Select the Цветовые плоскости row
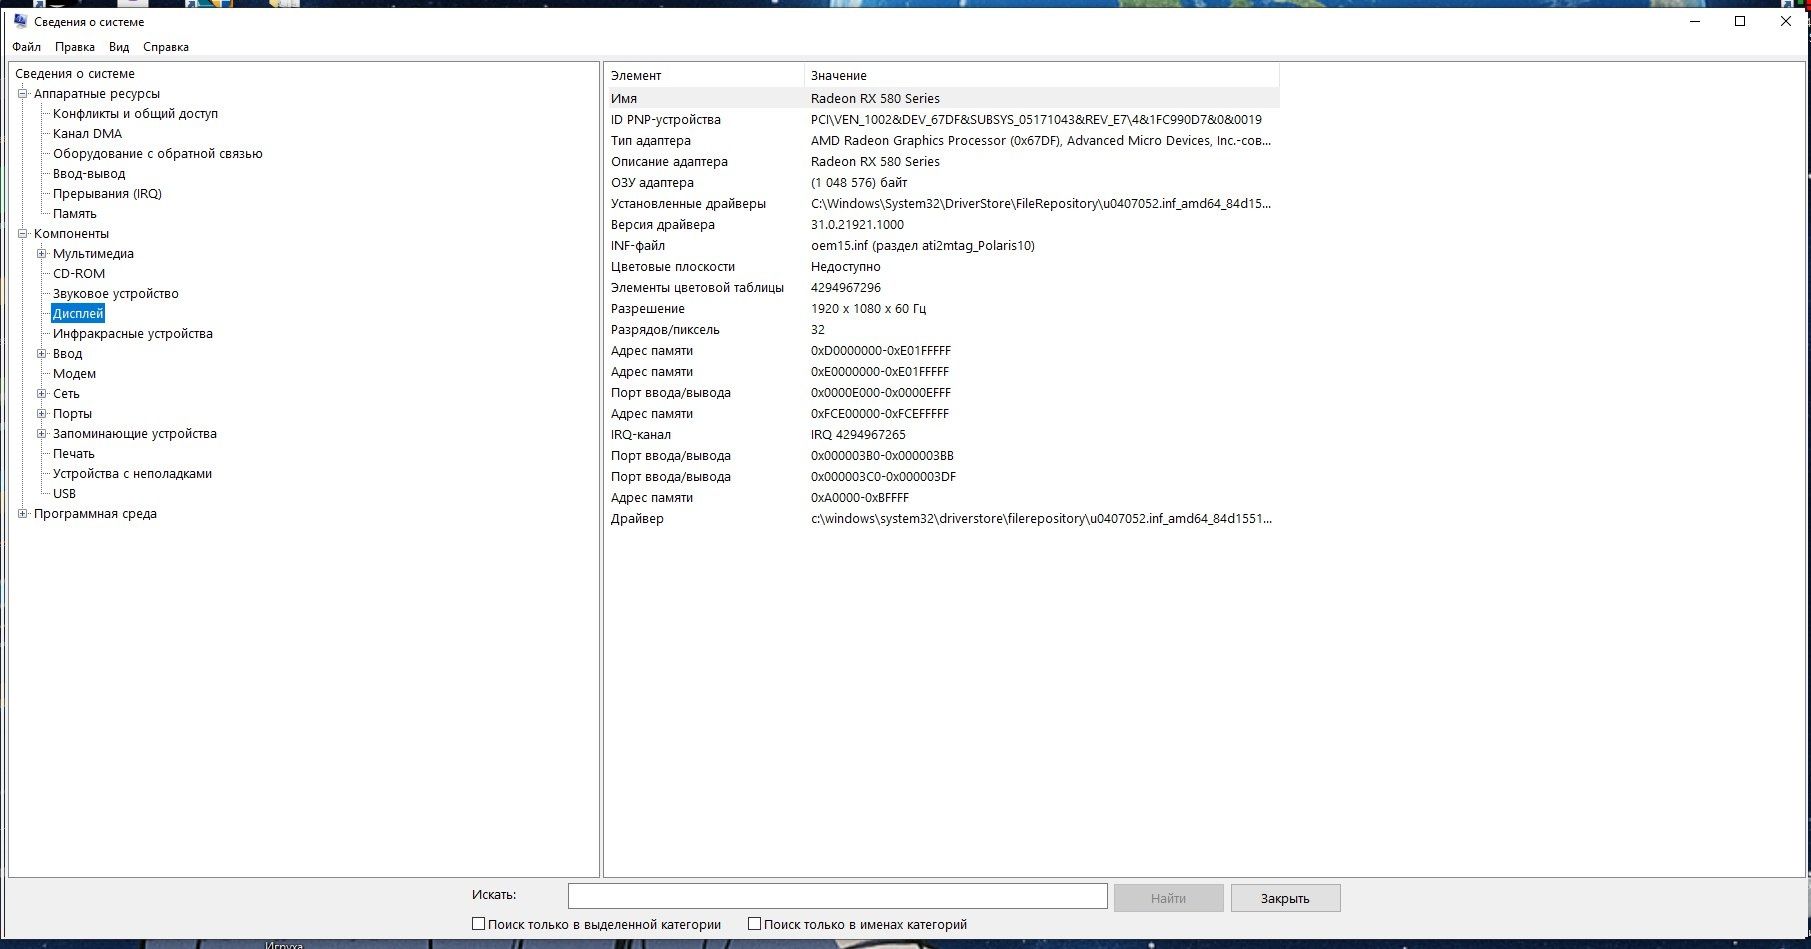 click(942, 266)
